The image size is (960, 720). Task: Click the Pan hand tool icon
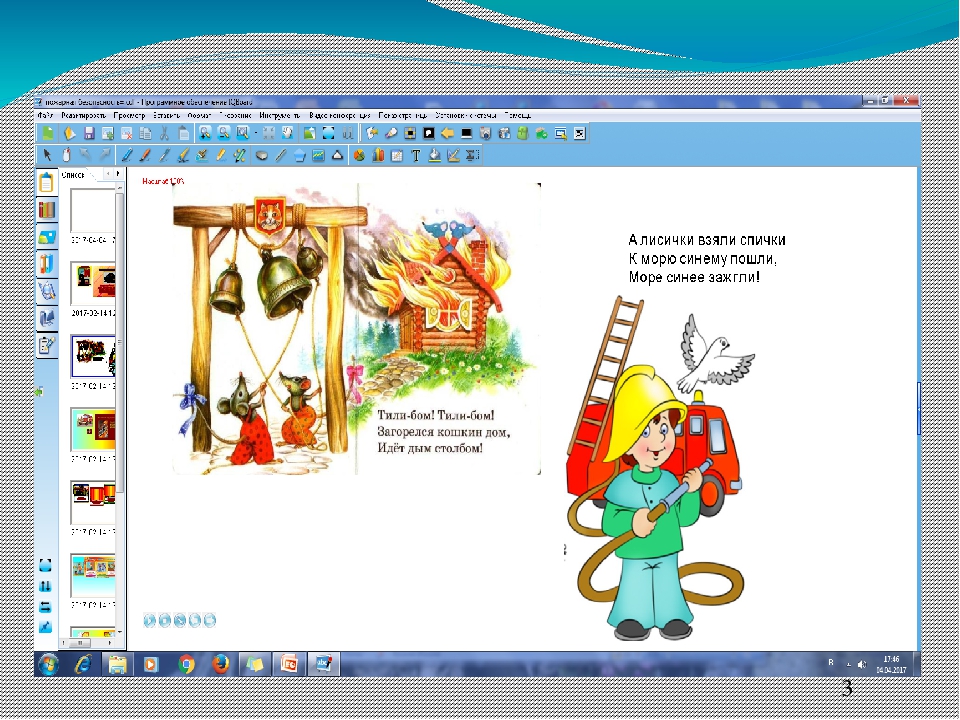click(287, 133)
